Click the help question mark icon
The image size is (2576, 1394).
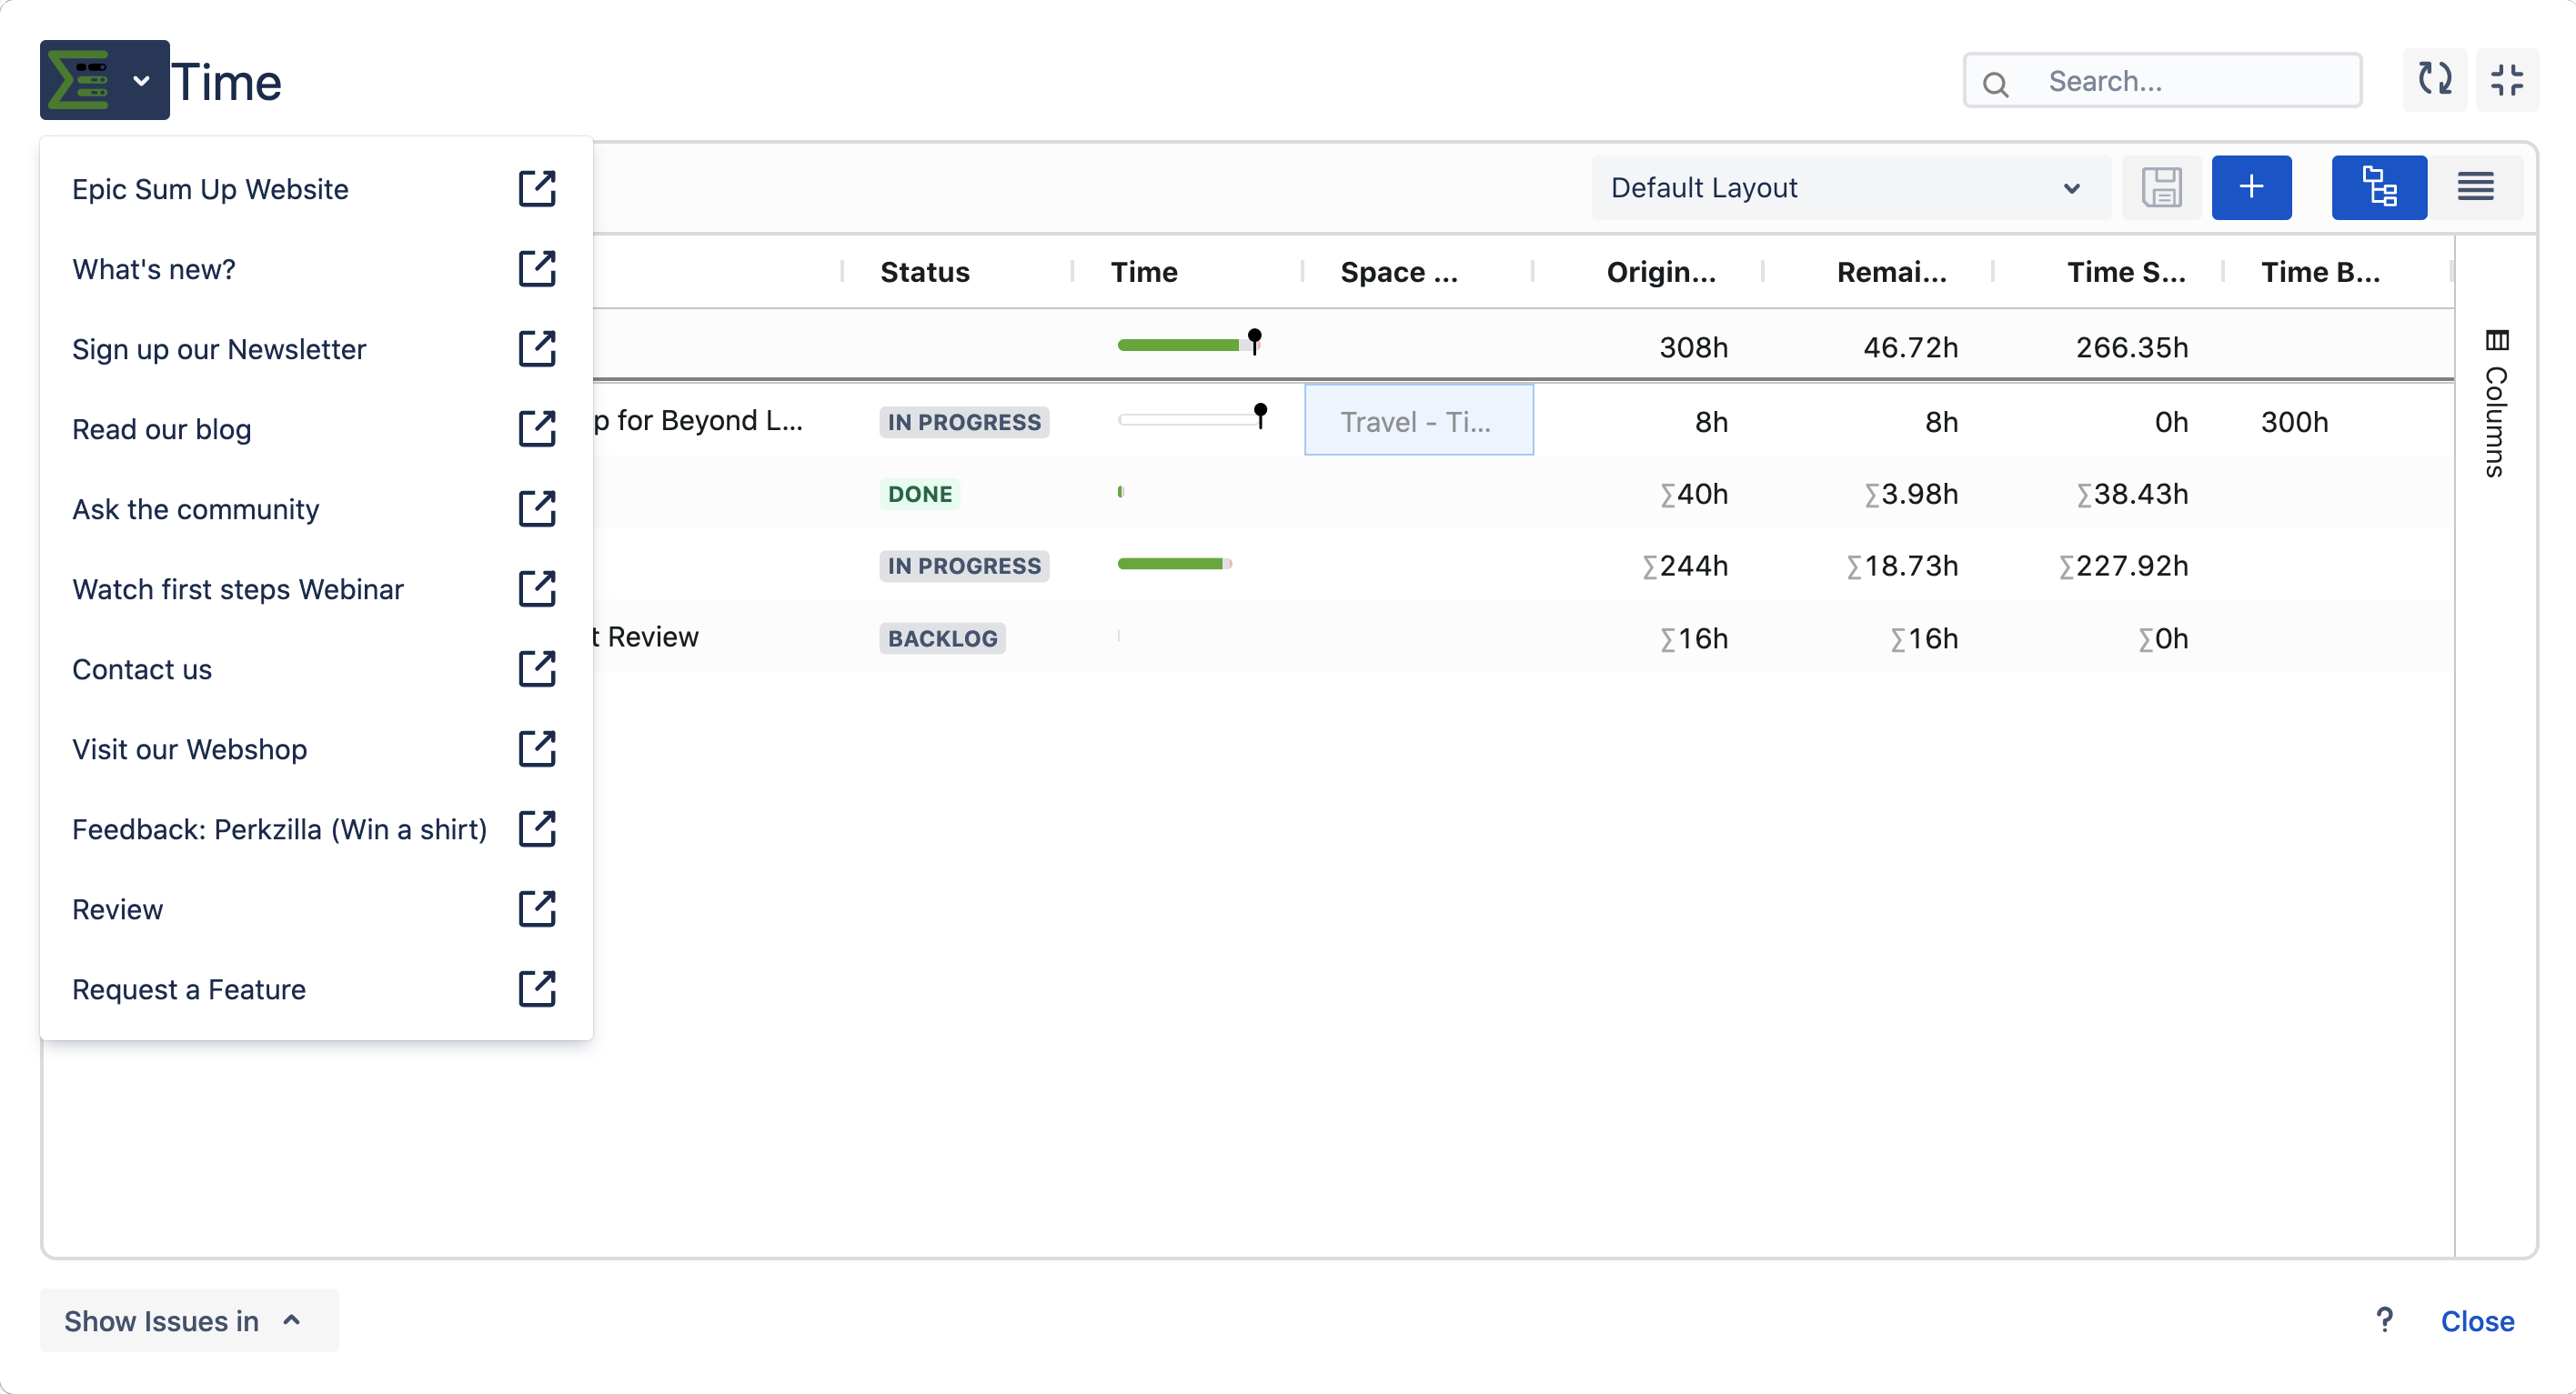coord(2384,1320)
